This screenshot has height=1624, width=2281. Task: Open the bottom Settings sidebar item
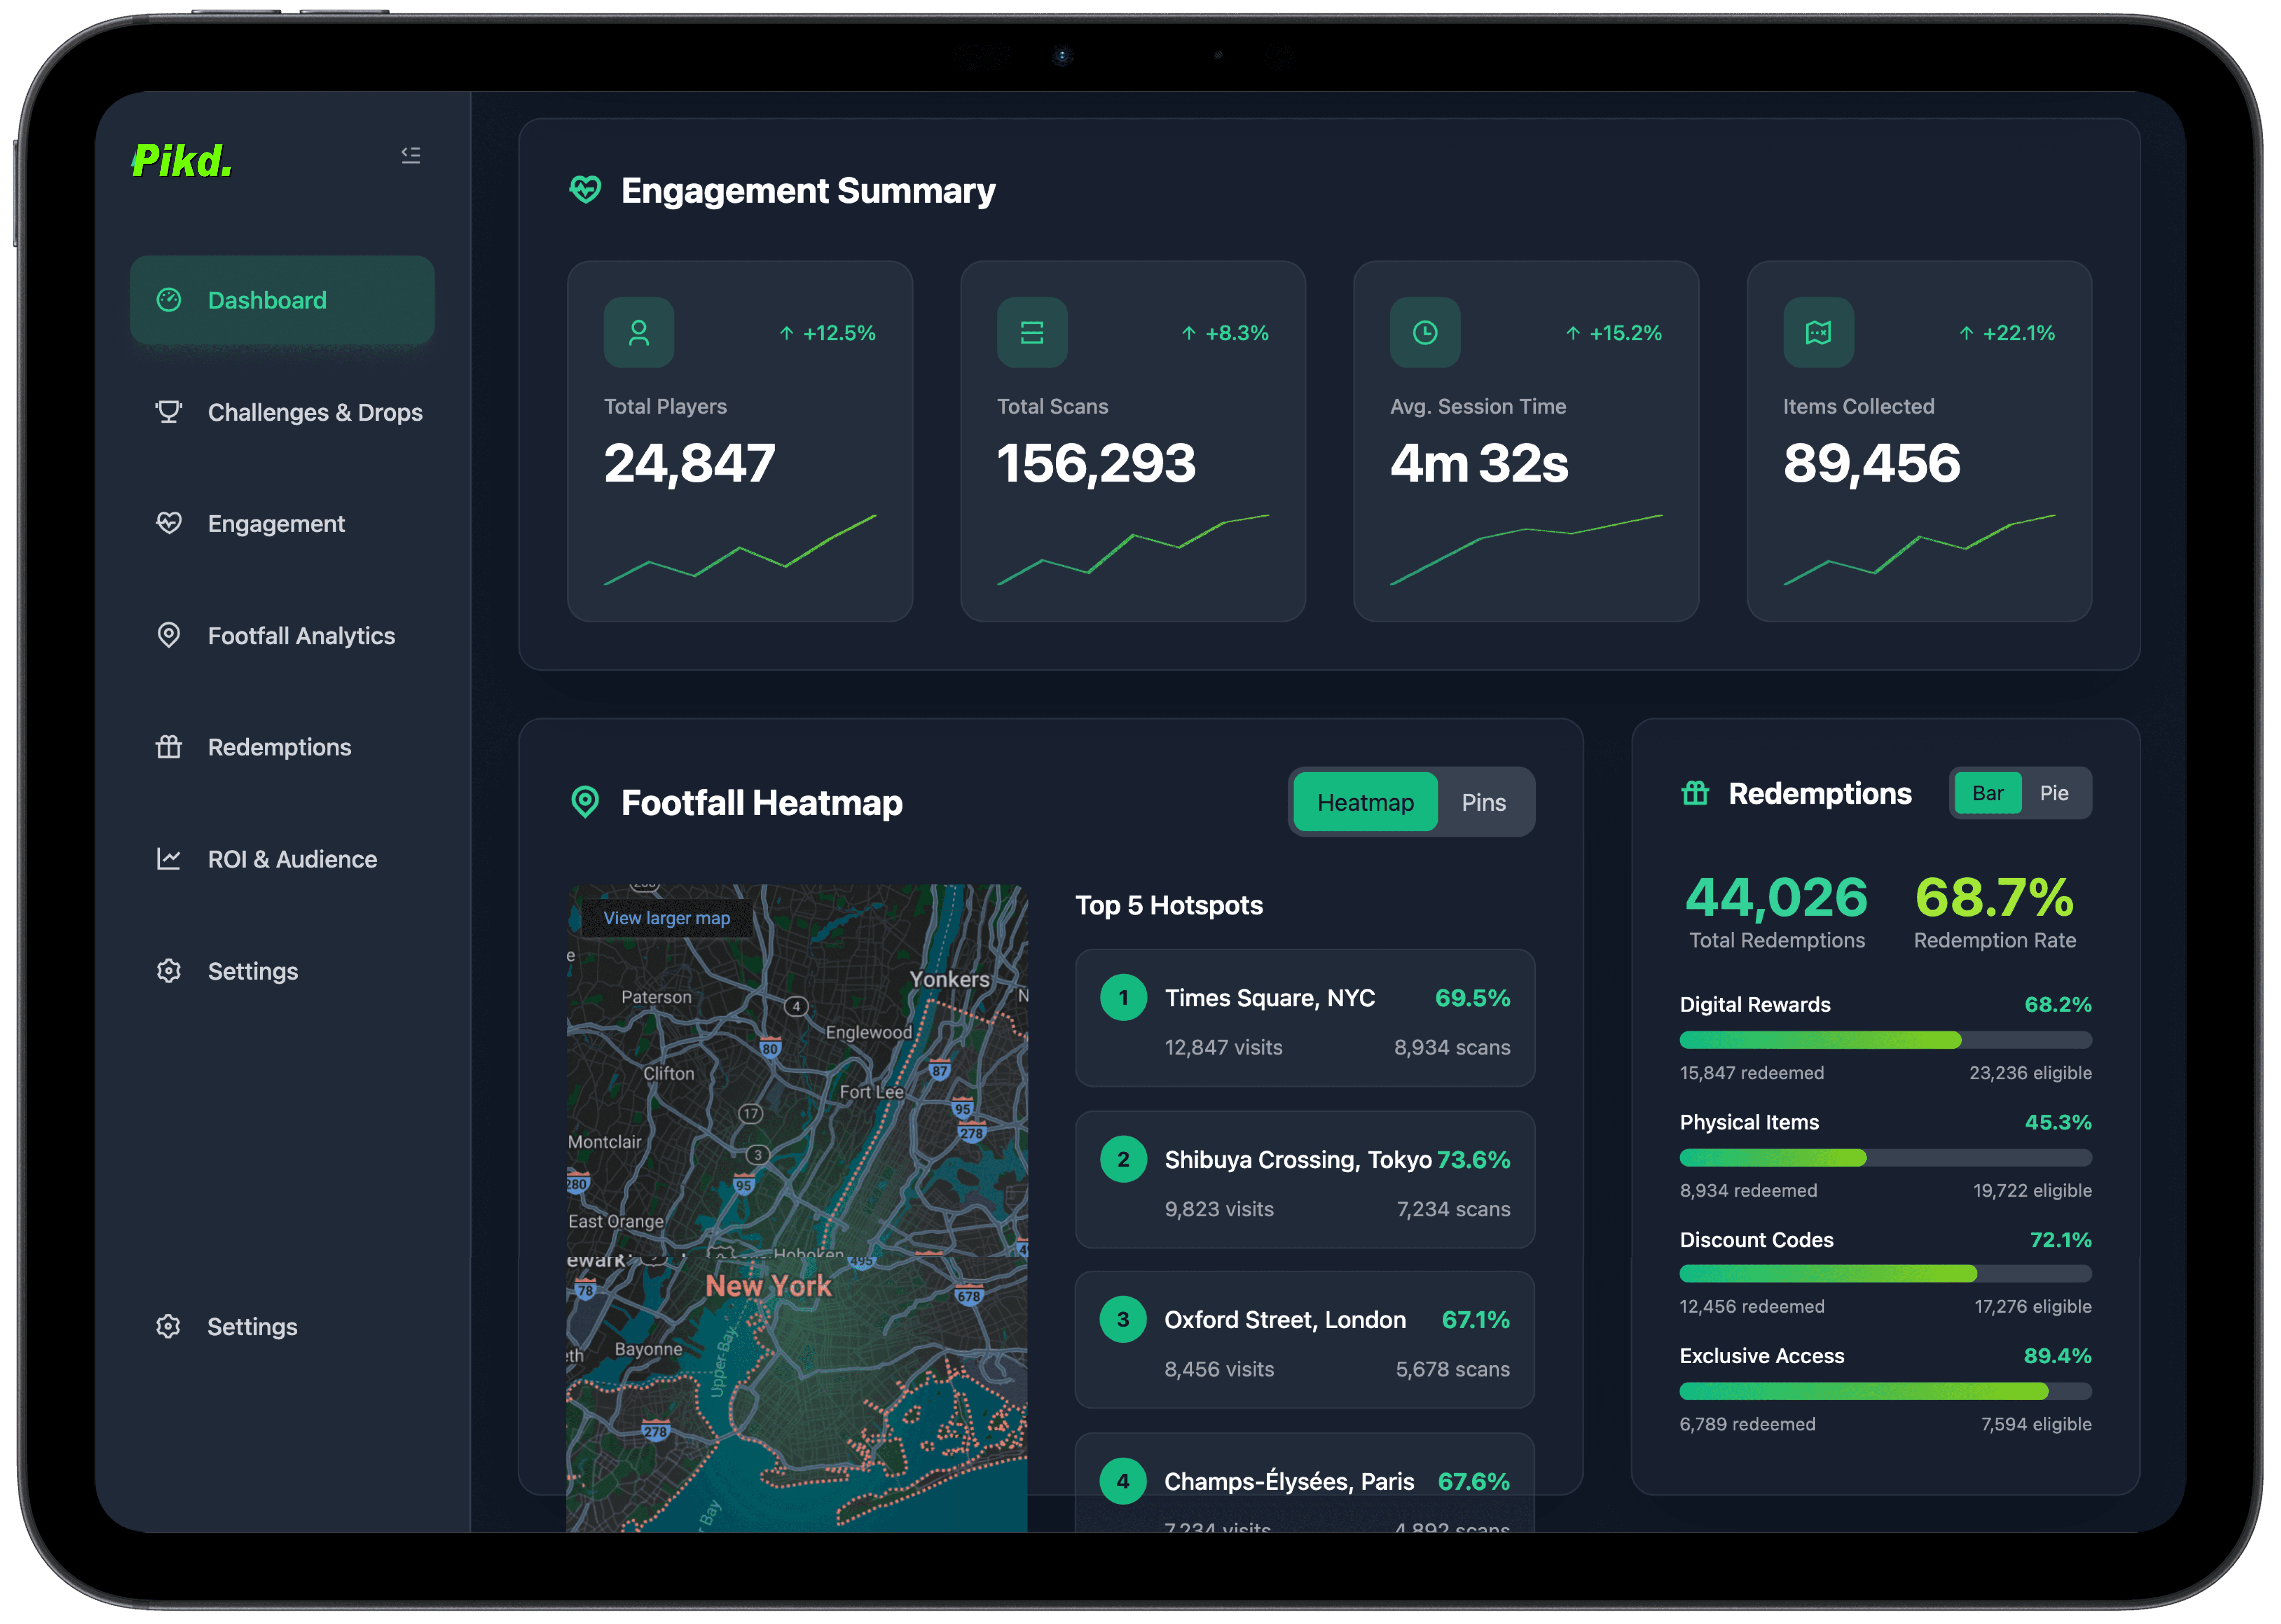pos(252,1326)
